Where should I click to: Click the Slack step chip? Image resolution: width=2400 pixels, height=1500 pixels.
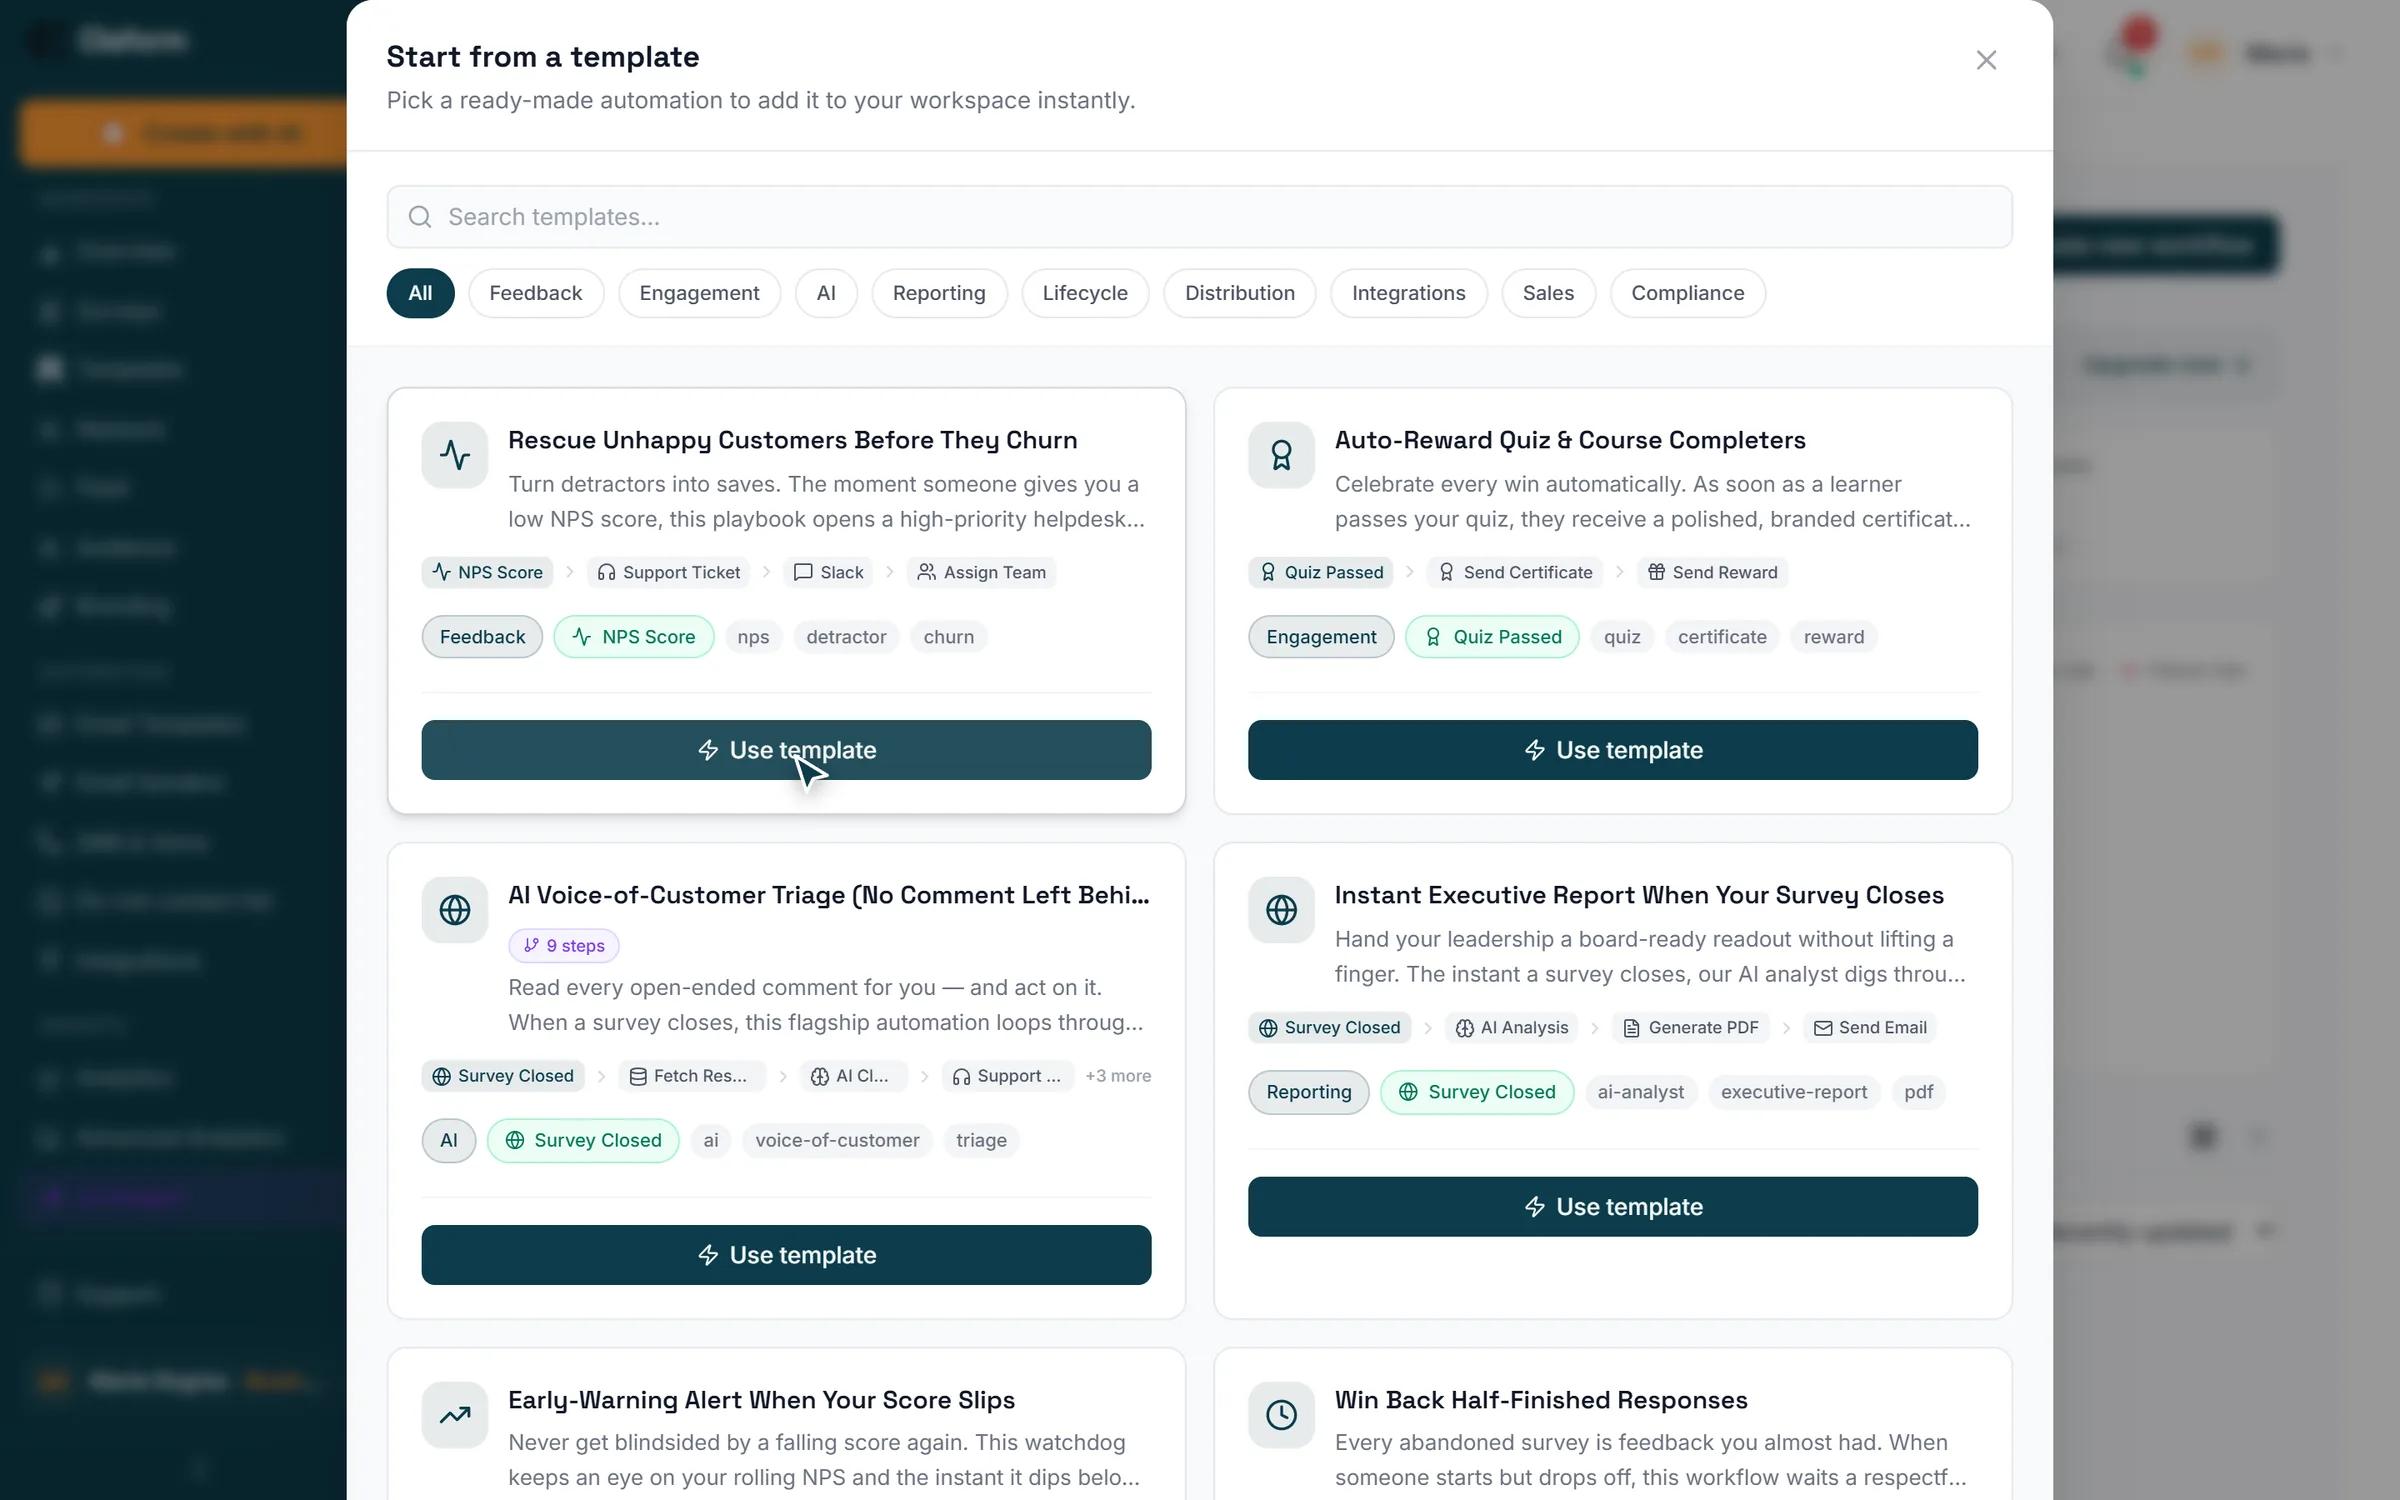coord(828,572)
